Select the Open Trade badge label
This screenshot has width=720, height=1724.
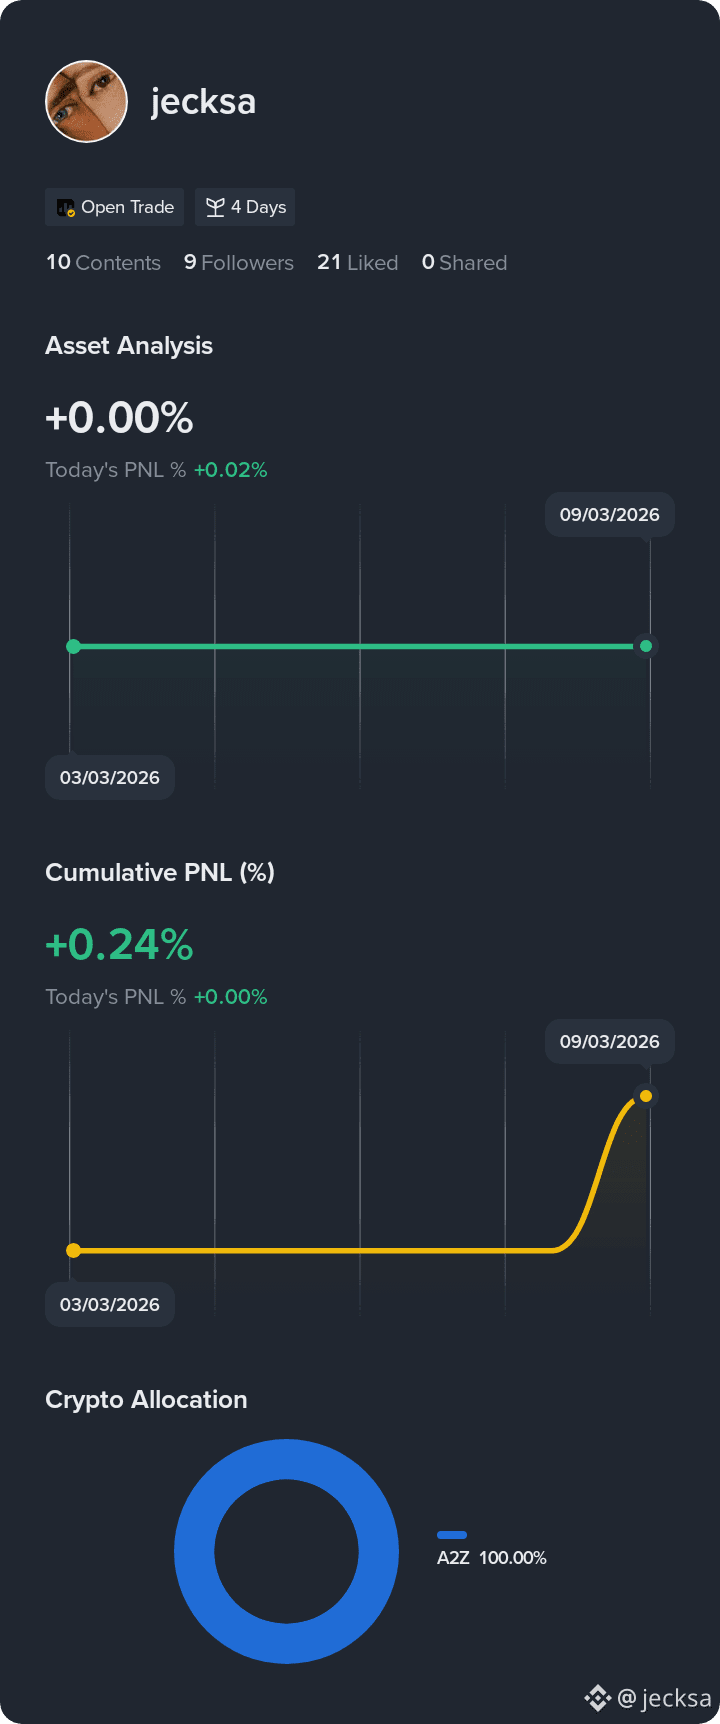tap(127, 207)
